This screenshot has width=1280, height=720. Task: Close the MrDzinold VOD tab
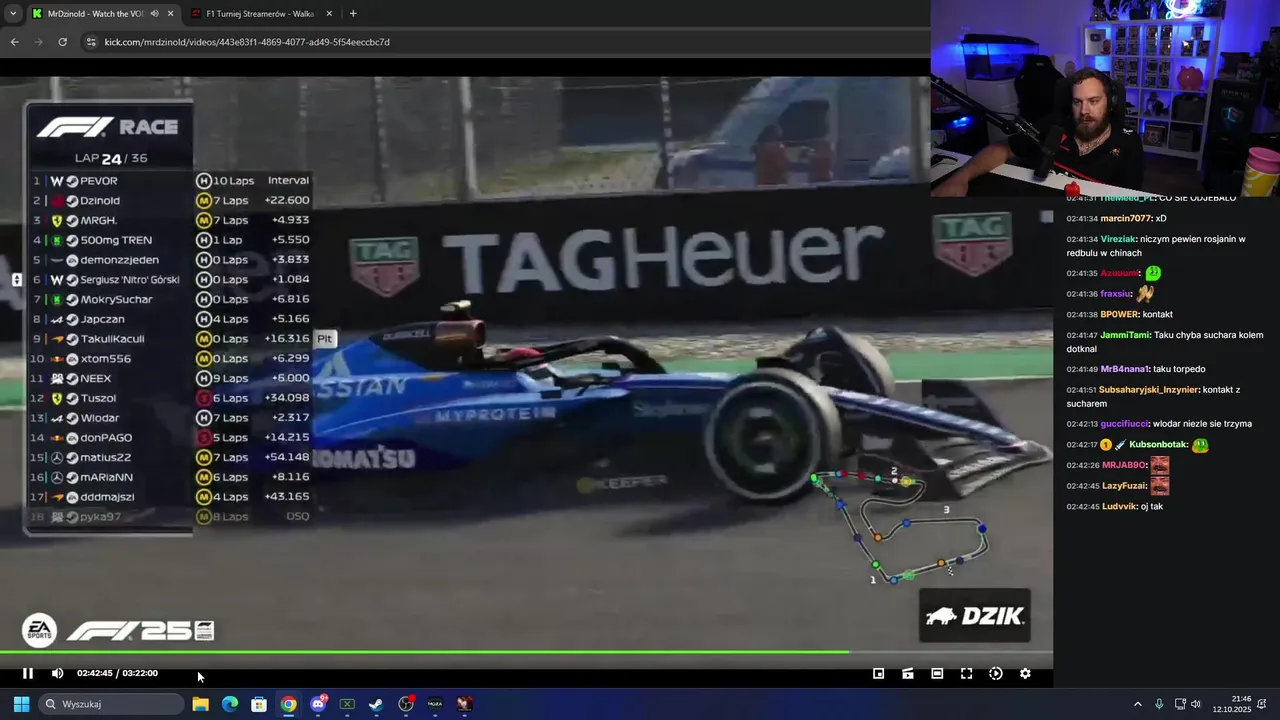coord(170,14)
